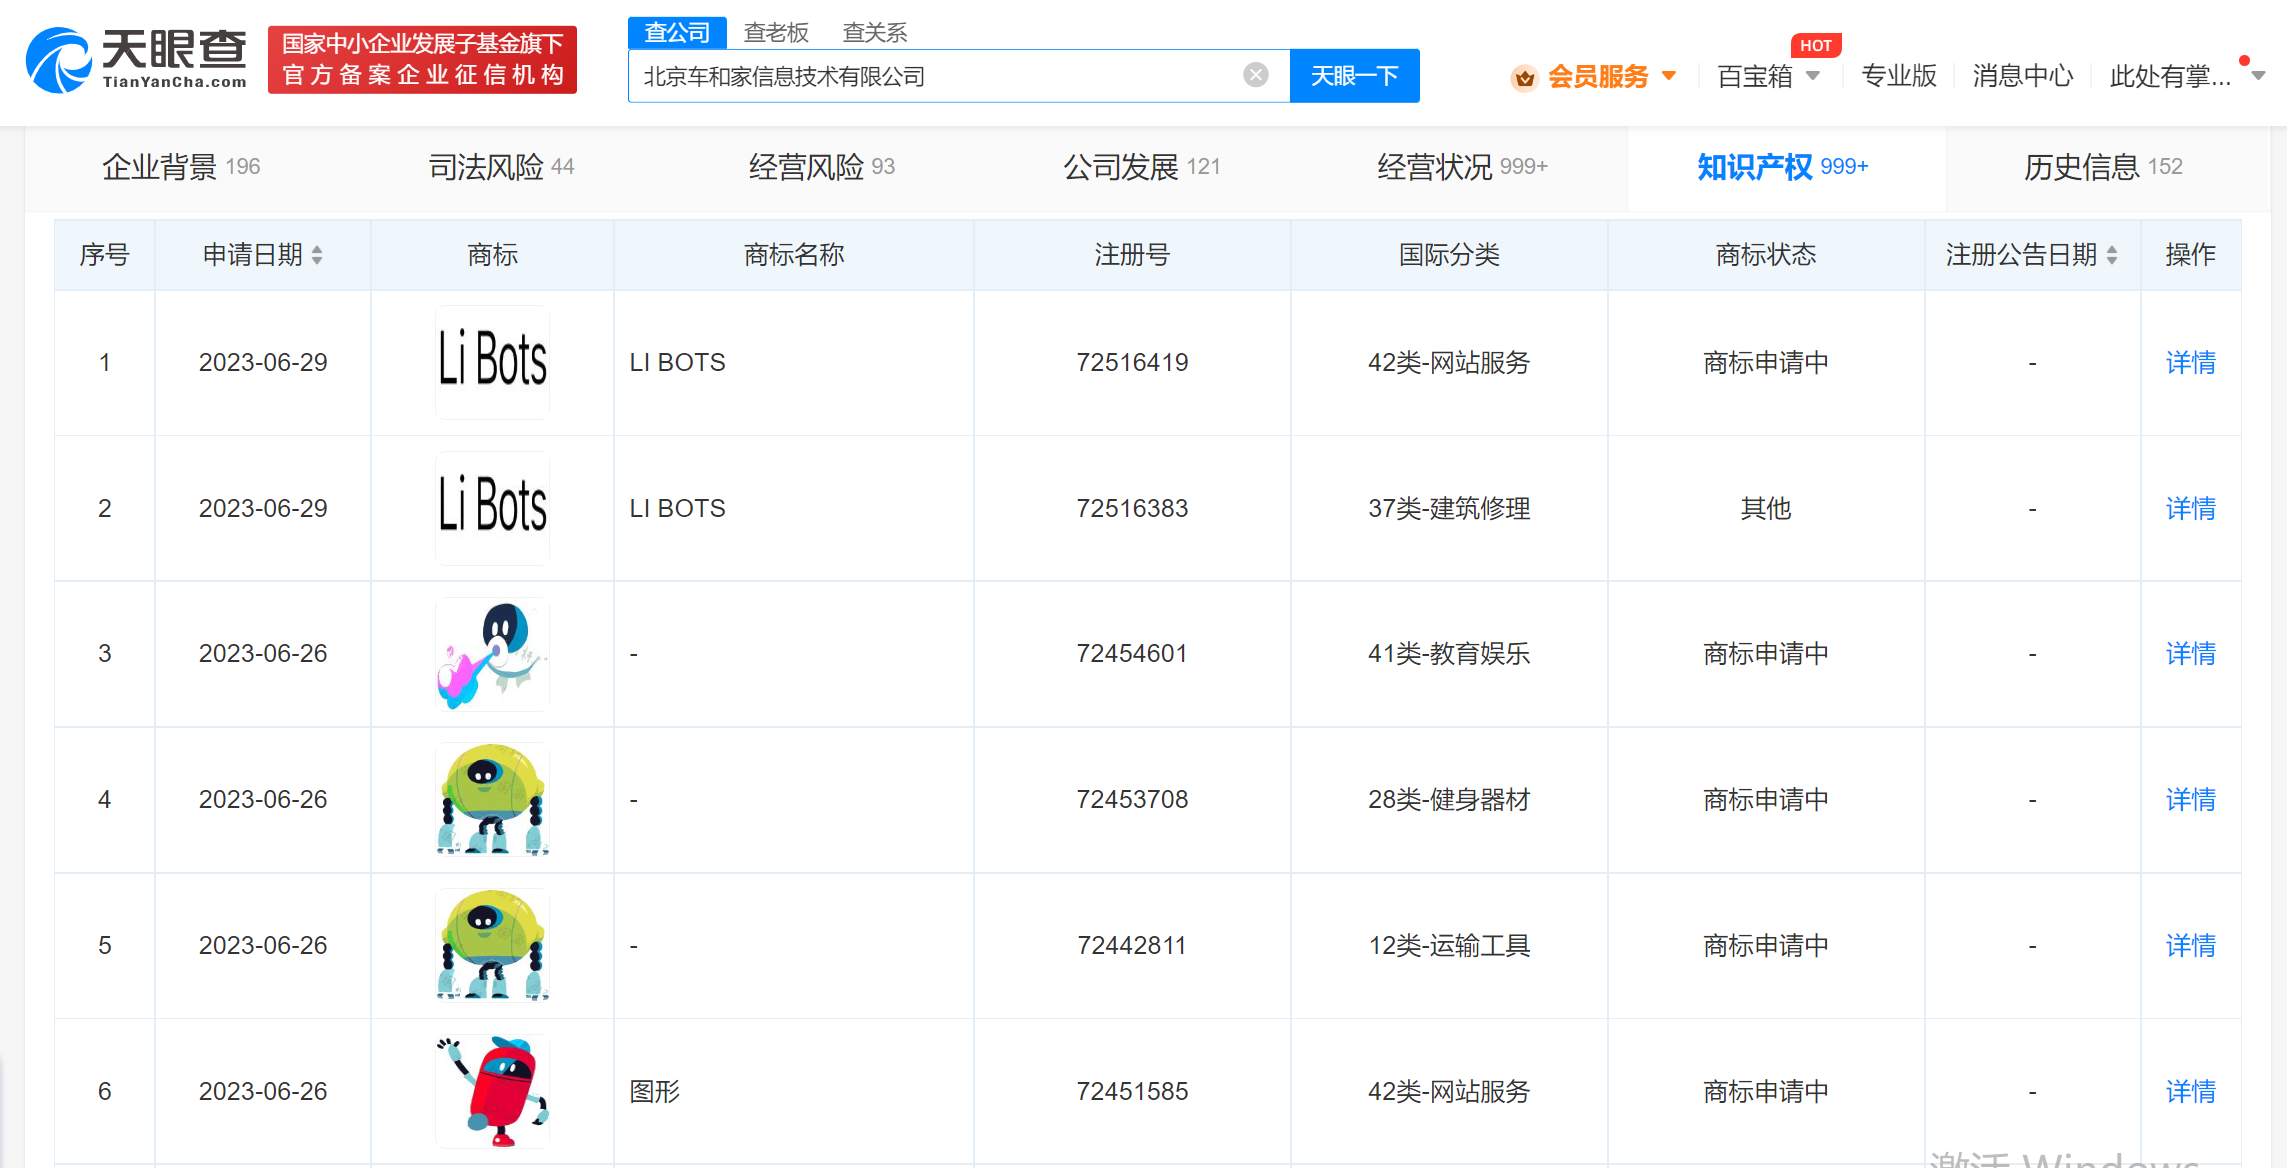Click the 国际分类 column header
This screenshot has height=1168, width=2287.
pyautogui.click(x=1449, y=255)
